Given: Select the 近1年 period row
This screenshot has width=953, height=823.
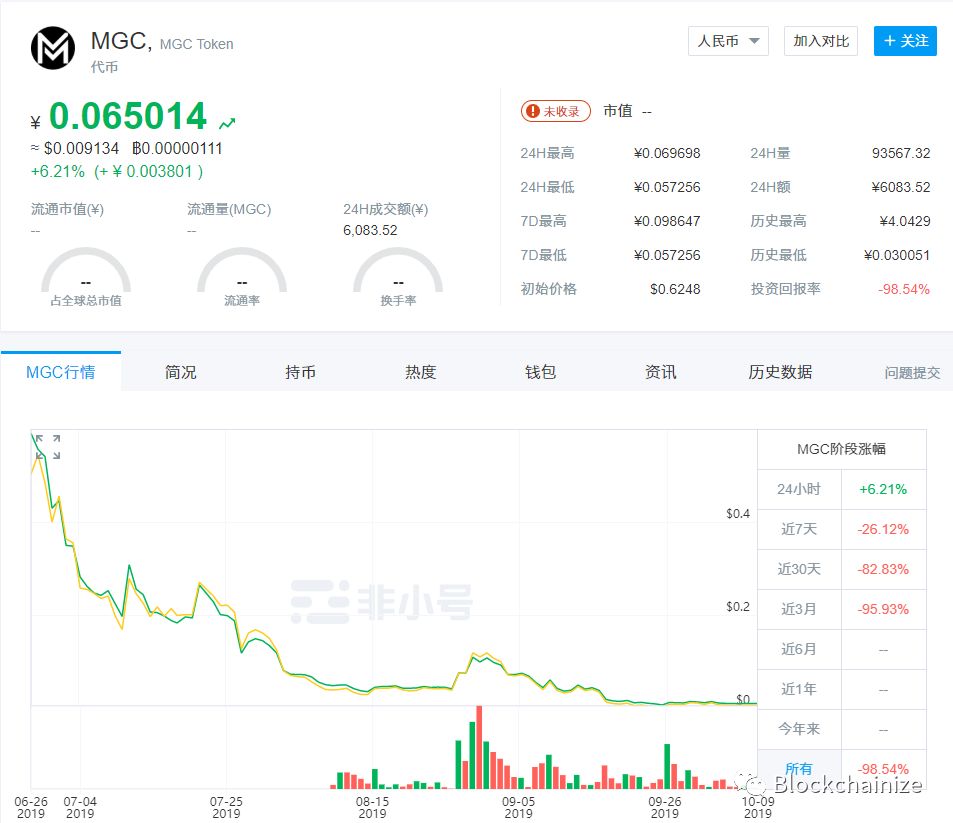Looking at the screenshot, I should tap(842, 689).
